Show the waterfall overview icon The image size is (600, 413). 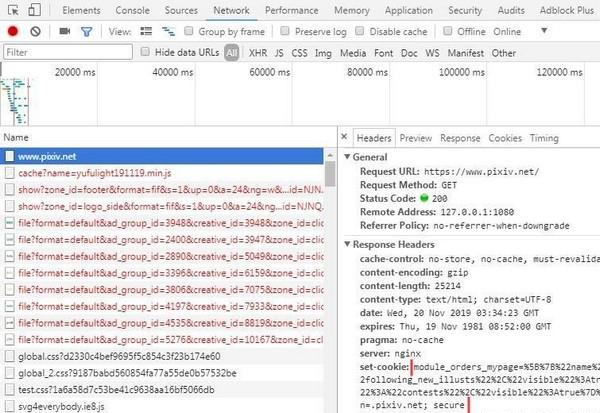[168, 31]
